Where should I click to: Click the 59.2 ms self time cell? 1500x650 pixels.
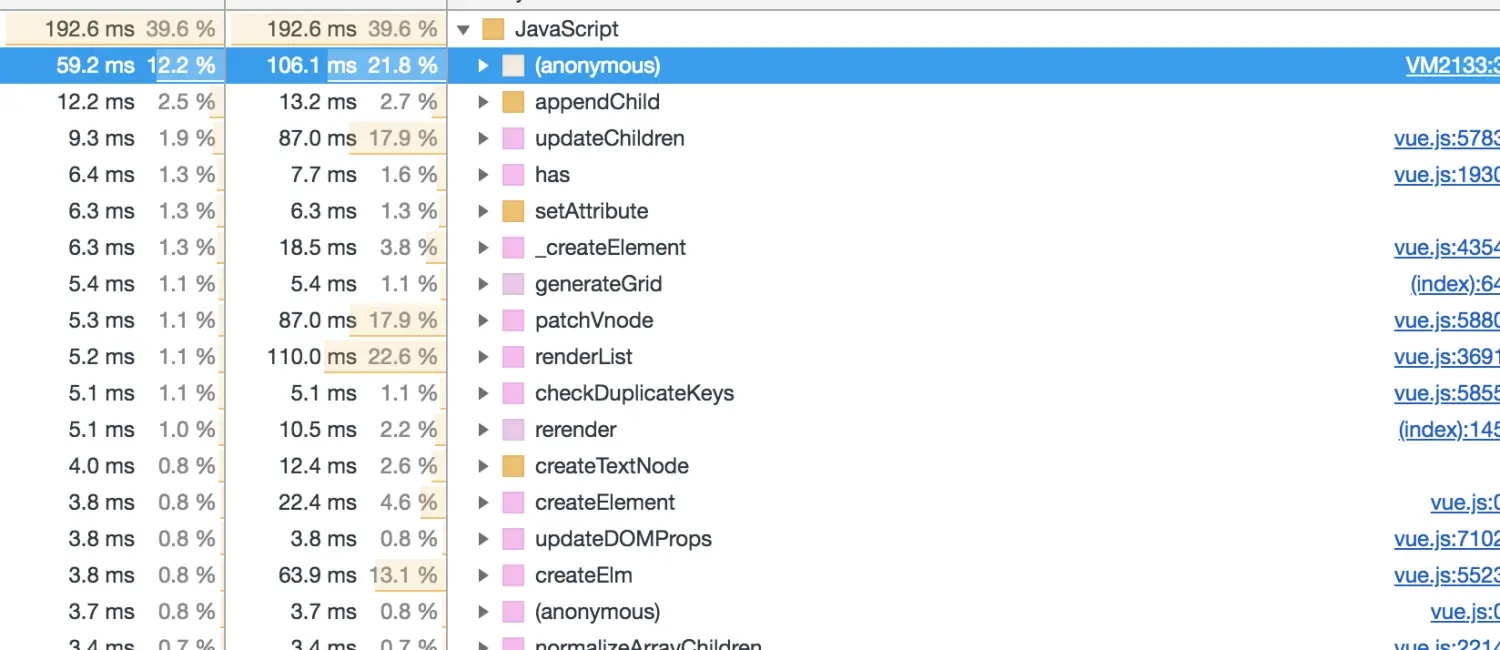pos(112,66)
